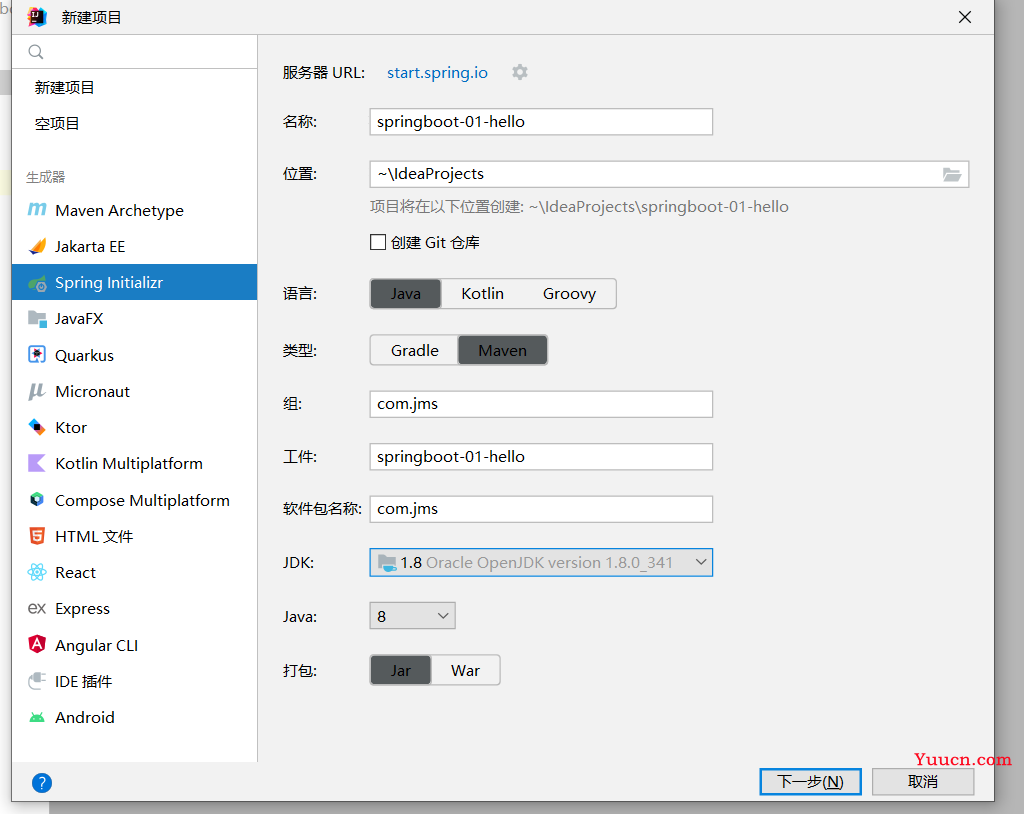The image size is (1024, 814).
Task: Click the Express 'ex' icon
Action: [x=37, y=608]
